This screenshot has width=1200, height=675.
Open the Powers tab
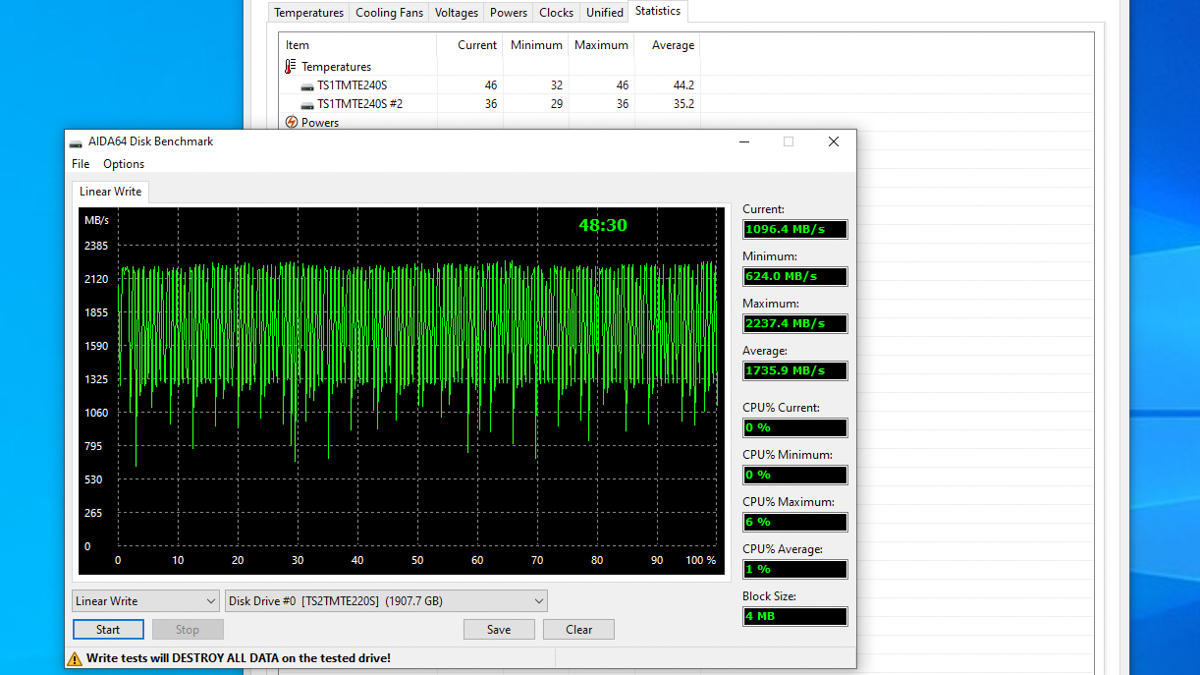click(x=508, y=13)
